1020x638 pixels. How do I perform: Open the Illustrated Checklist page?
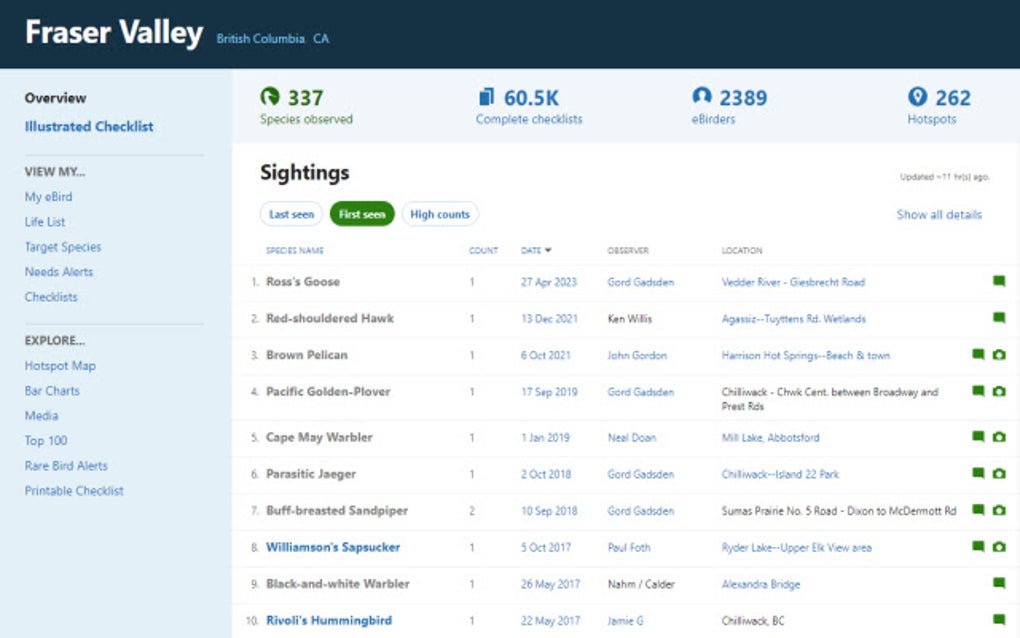click(89, 126)
